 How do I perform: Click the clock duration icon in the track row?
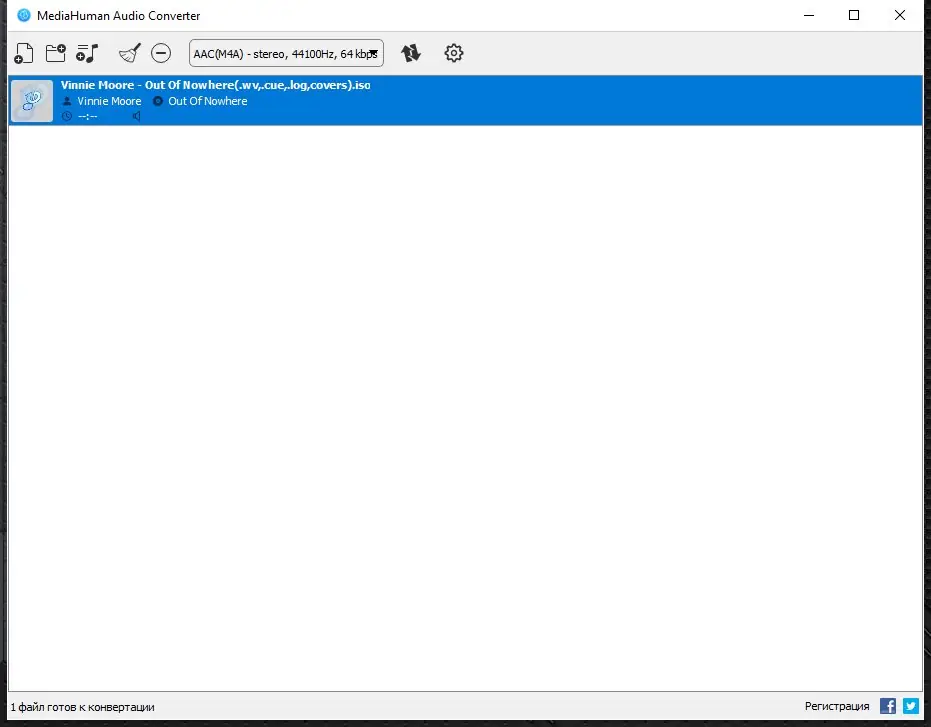(67, 116)
